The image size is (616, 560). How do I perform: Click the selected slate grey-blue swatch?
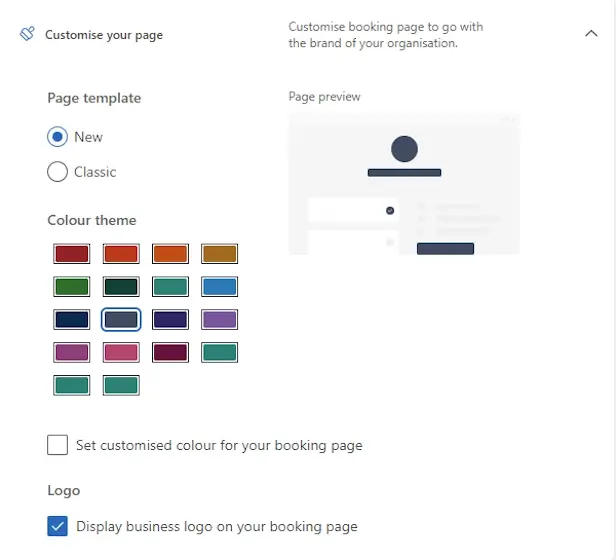[x=121, y=320]
